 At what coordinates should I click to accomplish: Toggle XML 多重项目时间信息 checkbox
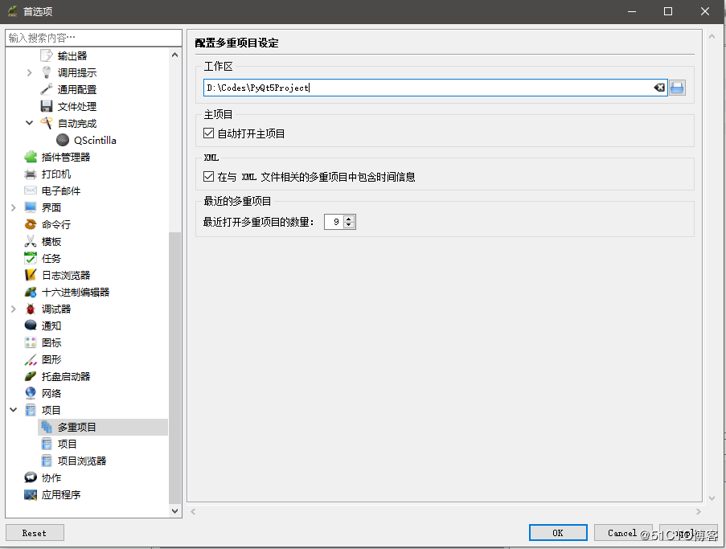[x=208, y=176]
